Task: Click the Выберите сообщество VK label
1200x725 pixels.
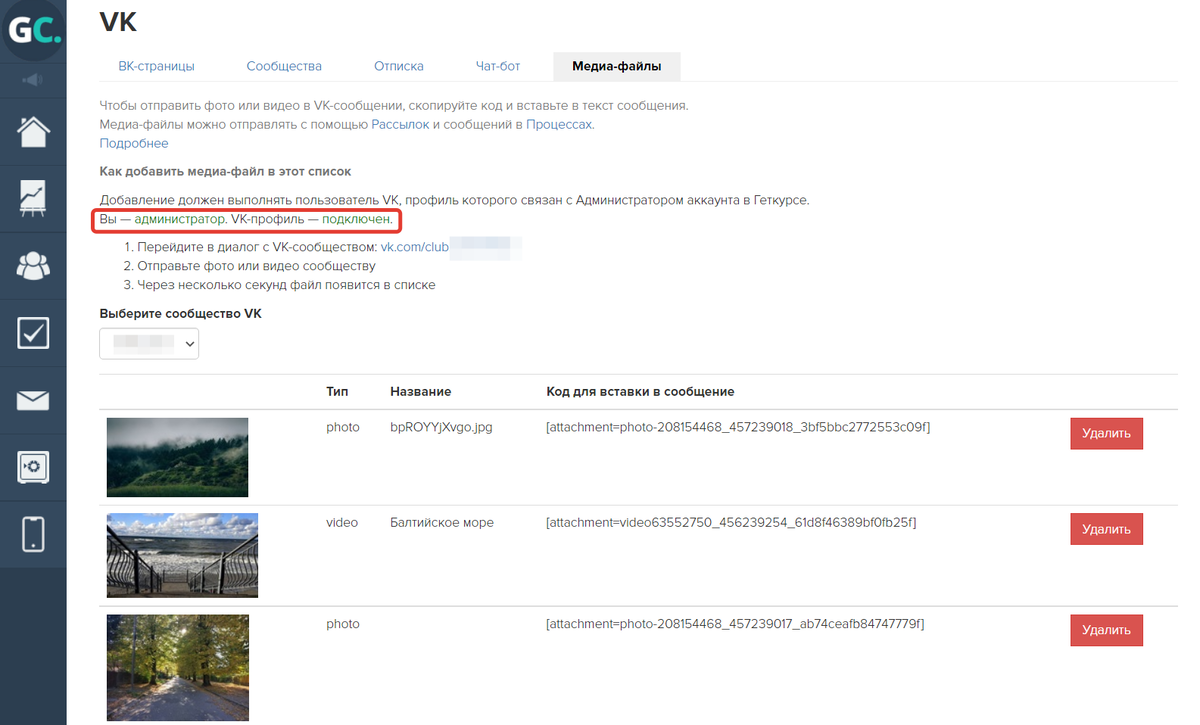Action: click(x=180, y=313)
